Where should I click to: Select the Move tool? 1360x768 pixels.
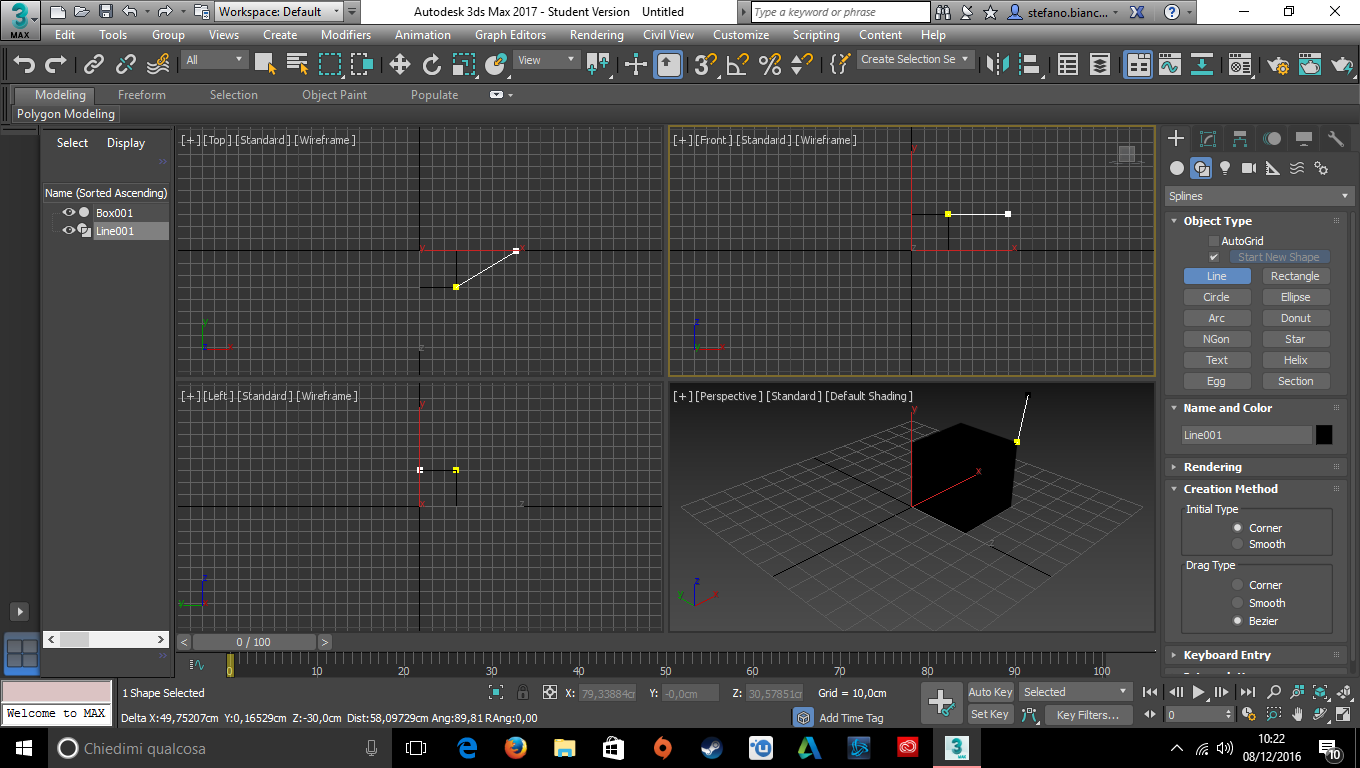[400, 65]
